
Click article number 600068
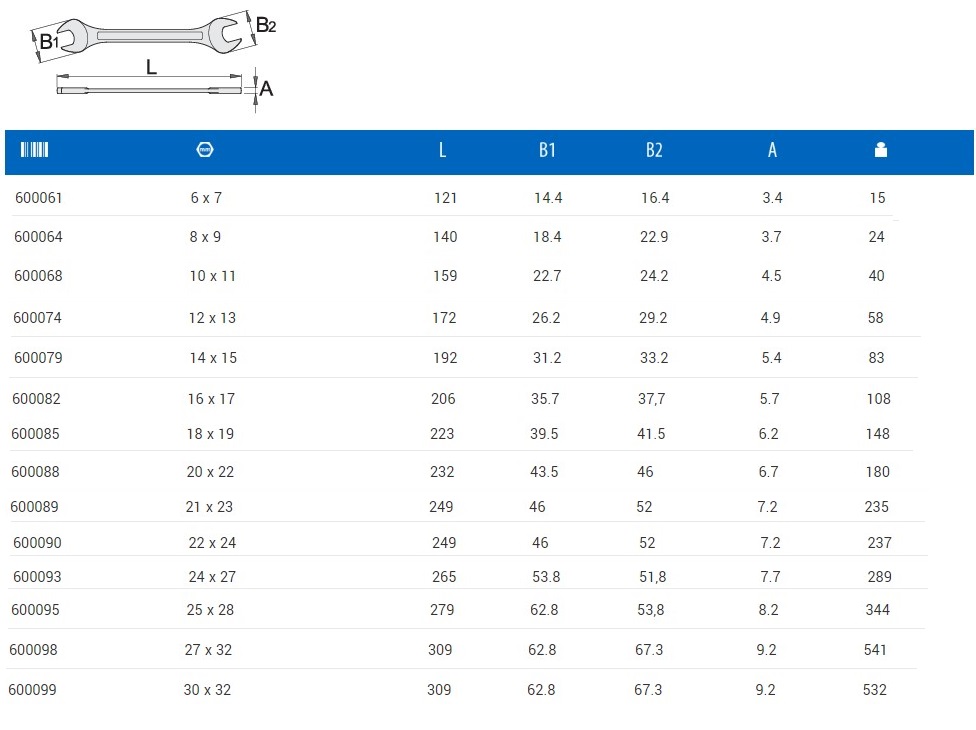pos(38,276)
